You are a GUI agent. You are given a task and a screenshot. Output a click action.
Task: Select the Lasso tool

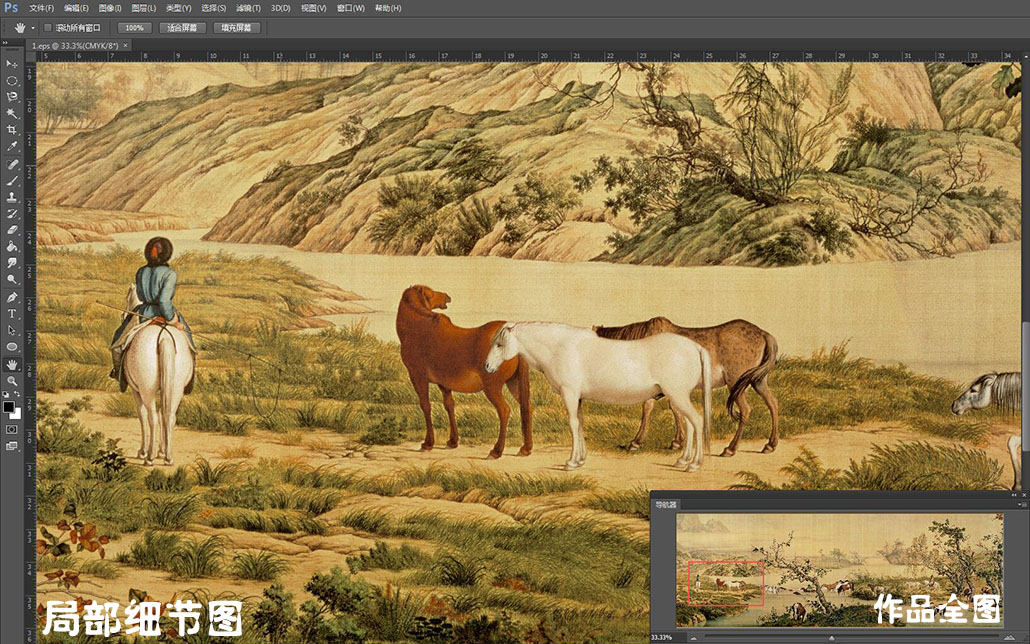coord(12,97)
